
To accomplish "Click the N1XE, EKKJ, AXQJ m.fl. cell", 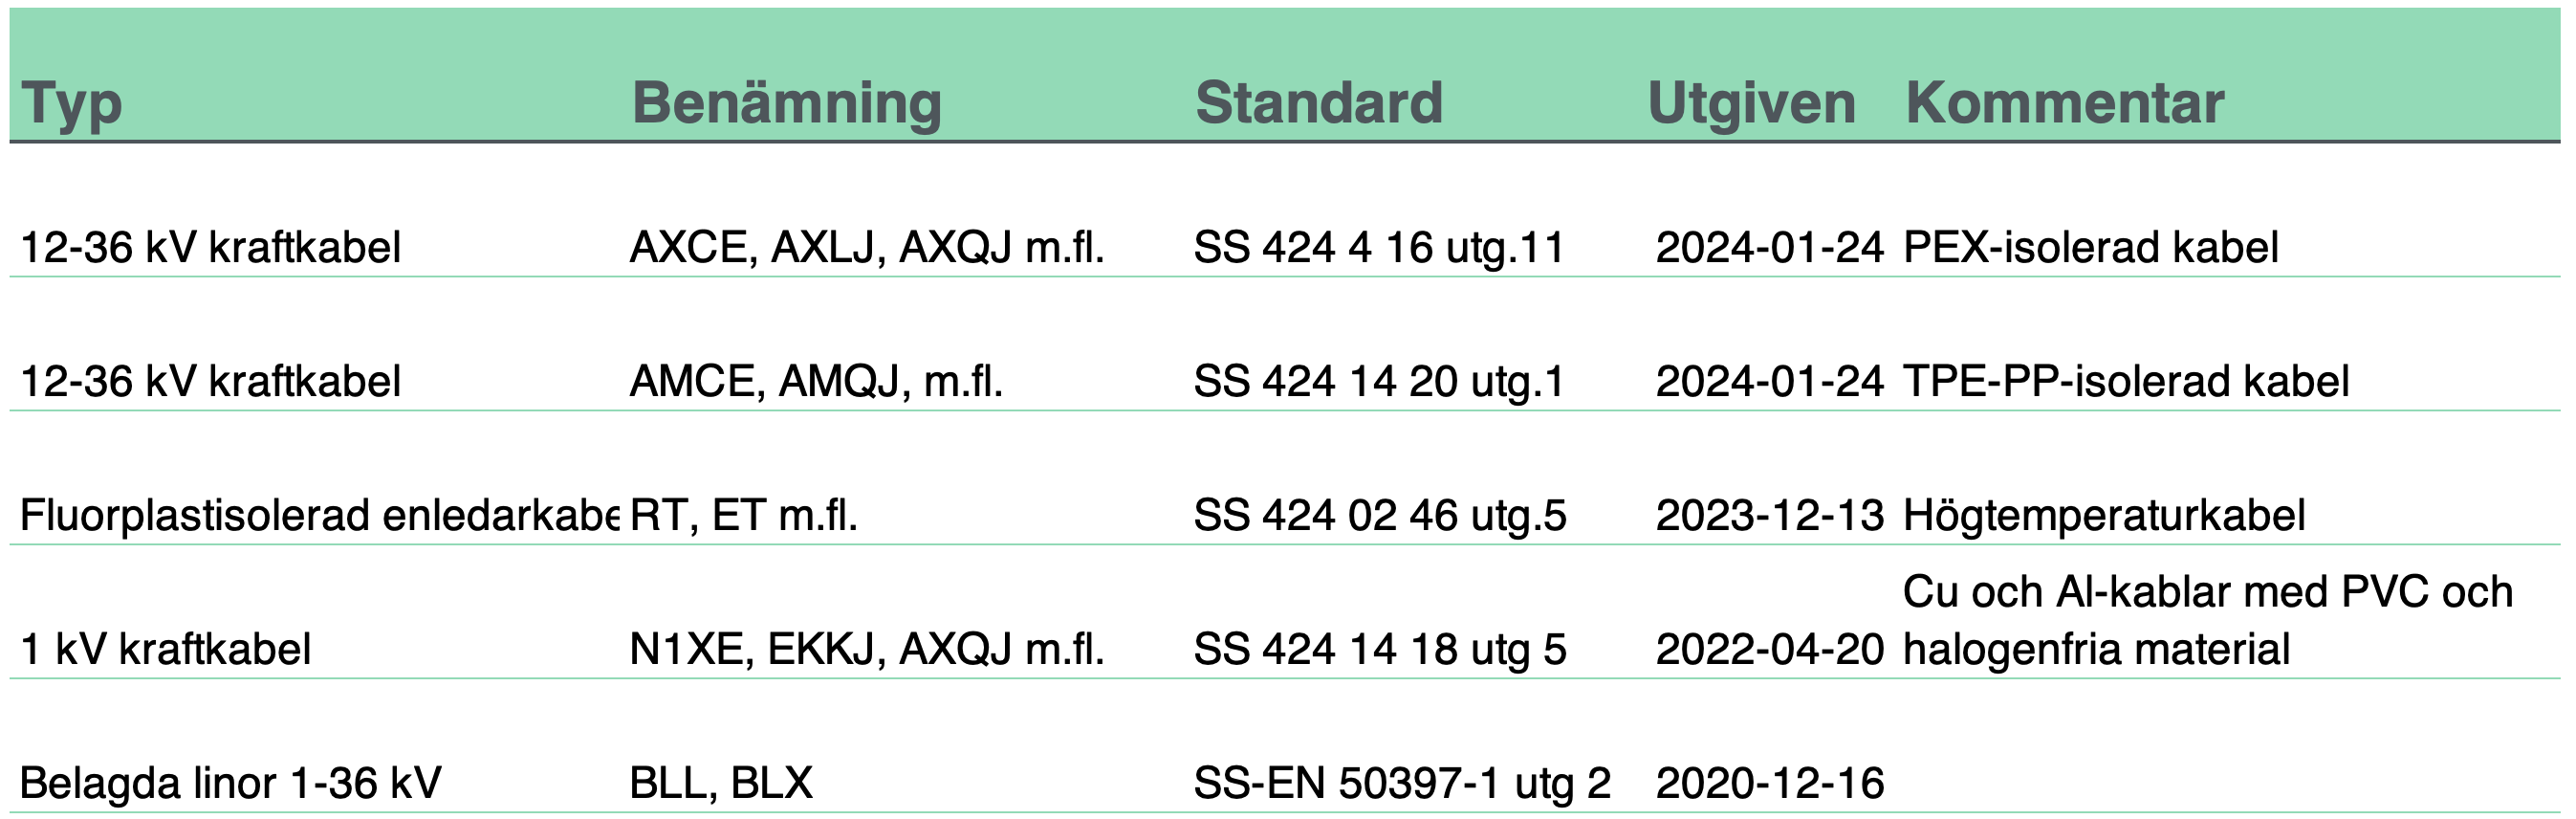I will pyautogui.click(x=866, y=649).
